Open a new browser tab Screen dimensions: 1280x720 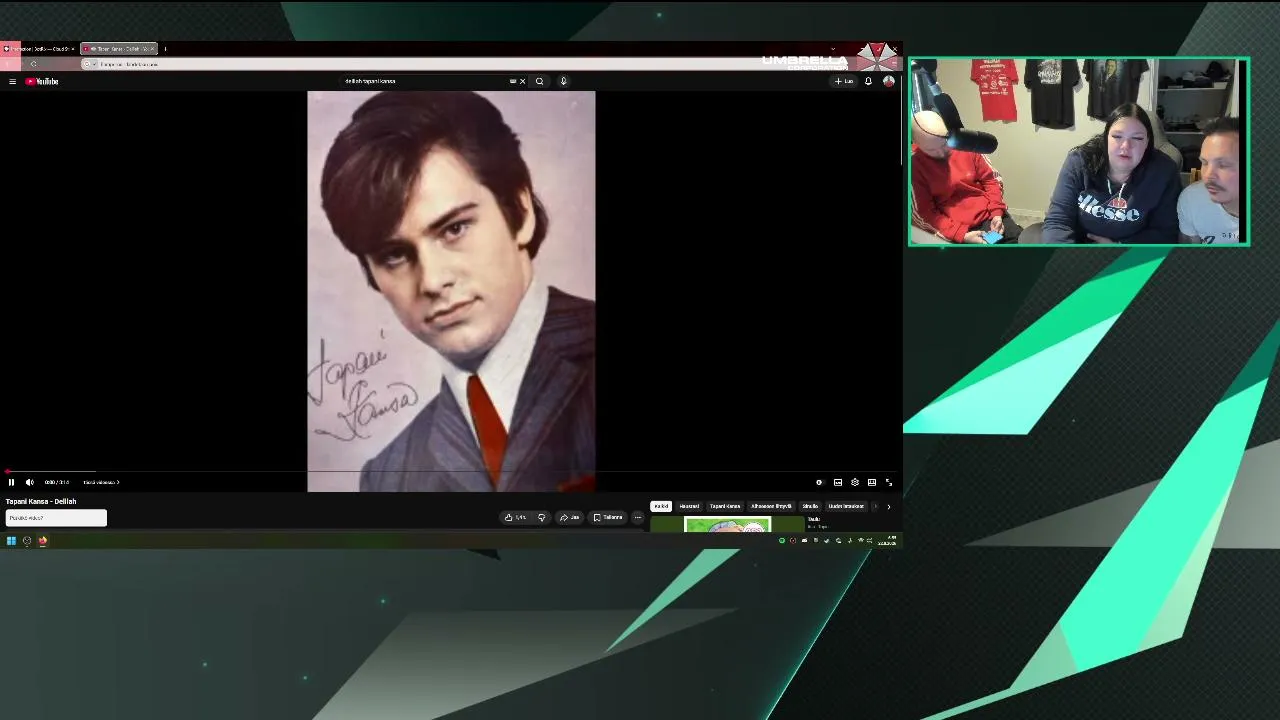165,48
